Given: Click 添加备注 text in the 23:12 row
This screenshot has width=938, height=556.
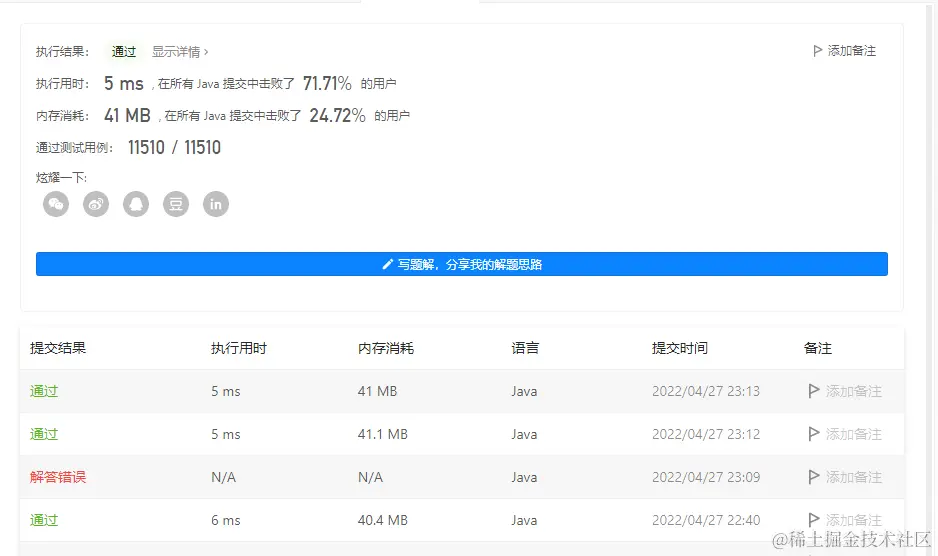Looking at the screenshot, I should pyautogui.click(x=854, y=434).
